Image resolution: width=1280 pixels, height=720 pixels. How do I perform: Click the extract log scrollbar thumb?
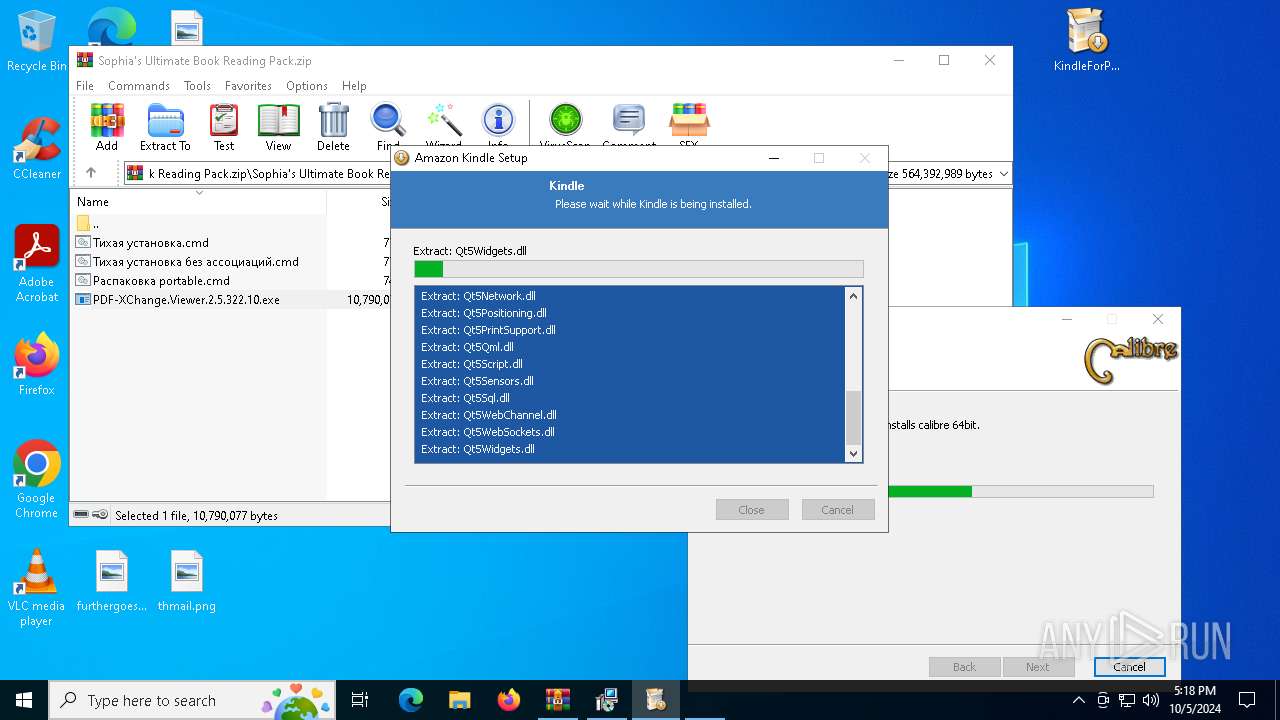(x=853, y=417)
